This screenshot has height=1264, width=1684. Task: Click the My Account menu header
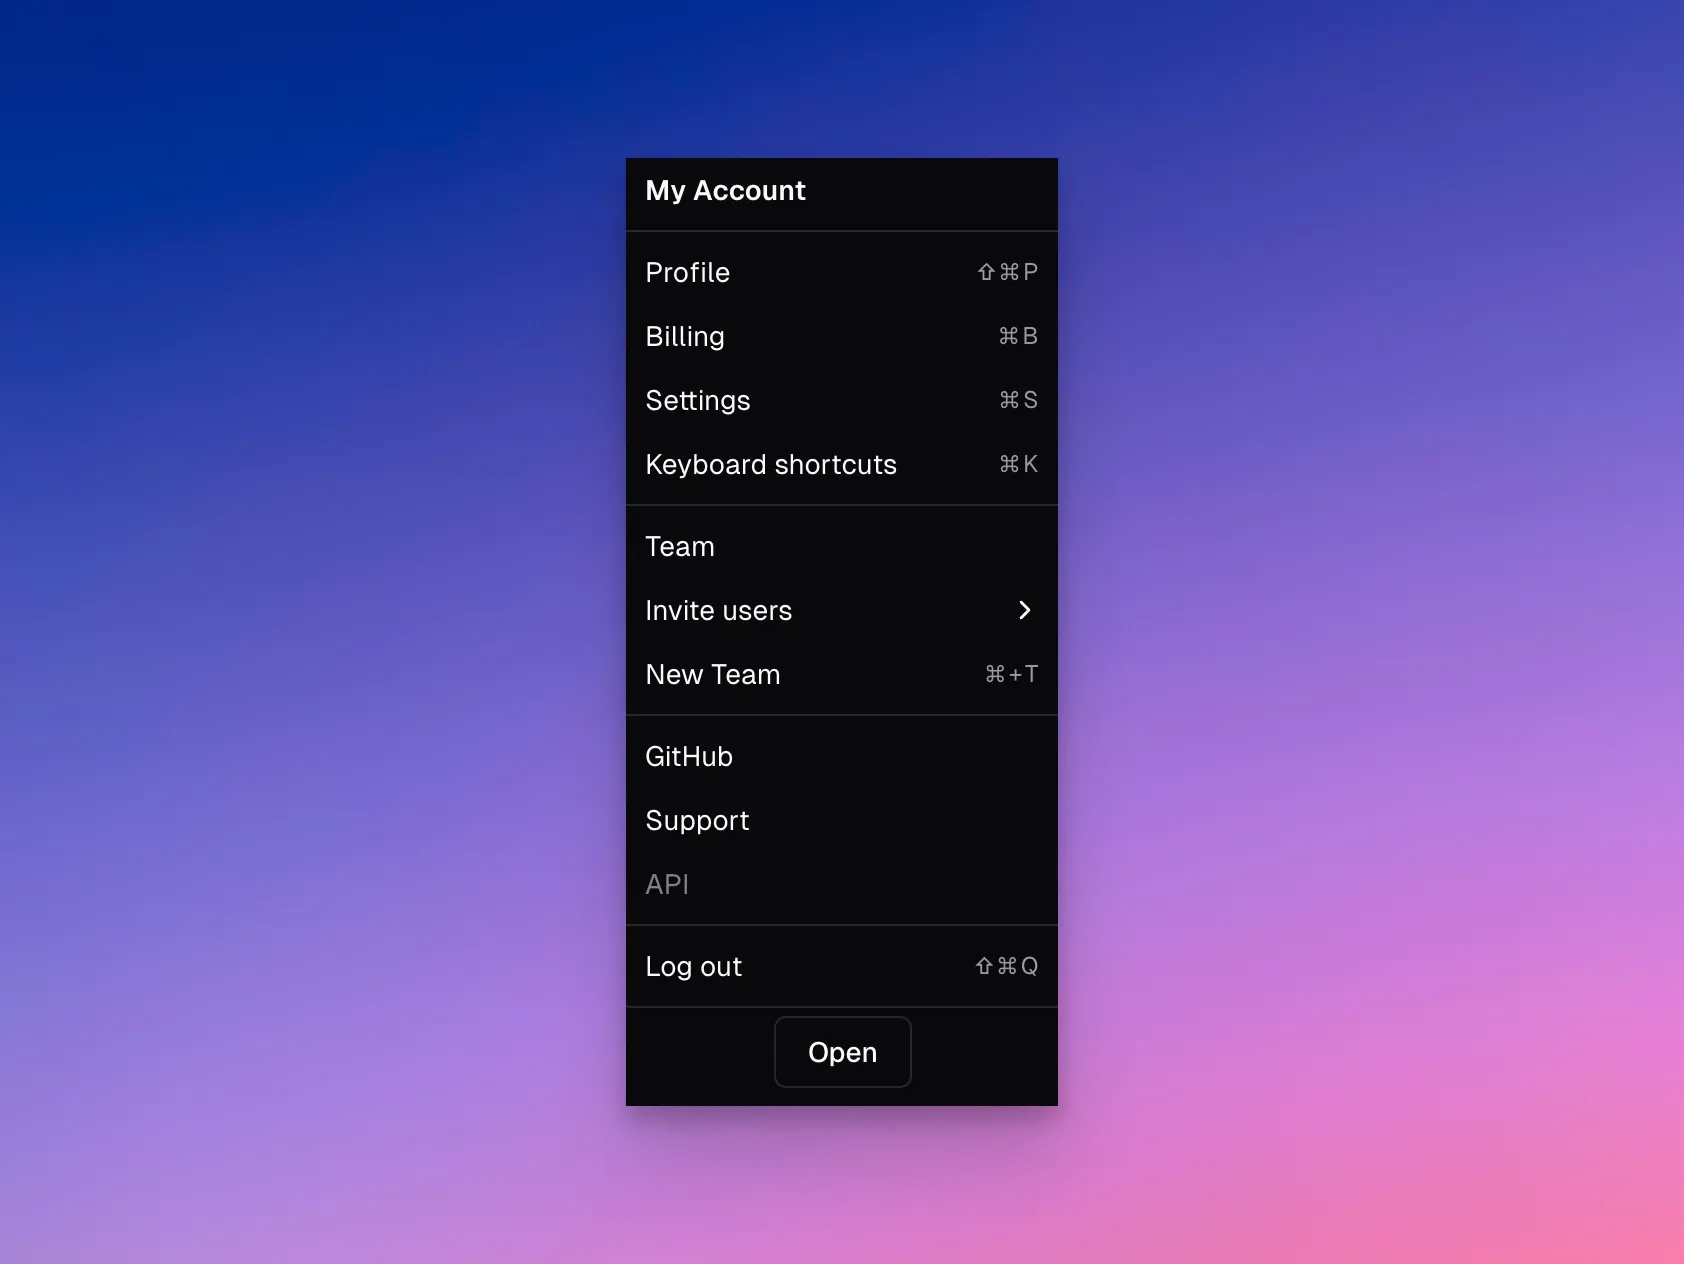[725, 190]
